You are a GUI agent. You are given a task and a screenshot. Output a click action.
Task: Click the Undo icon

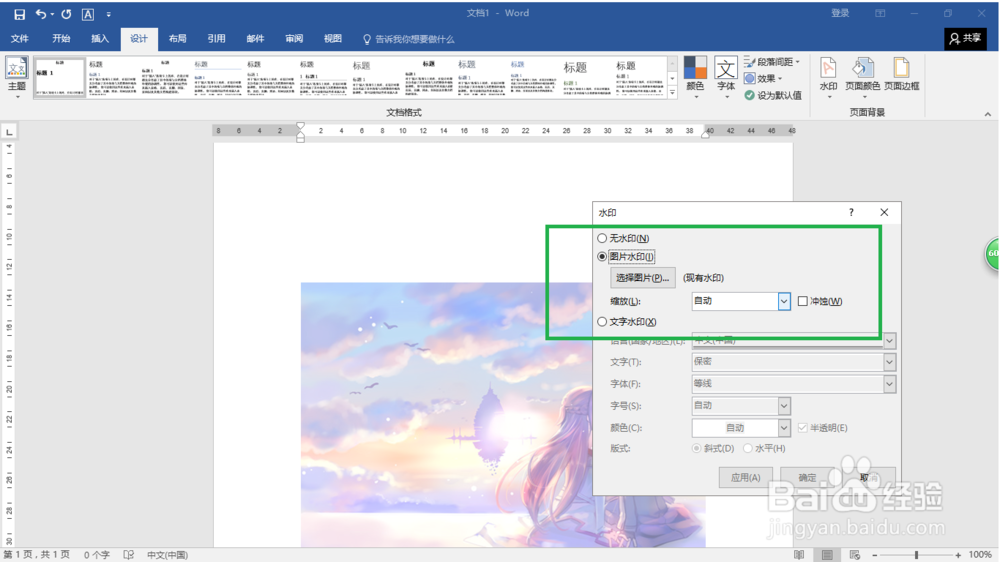point(41,14)
